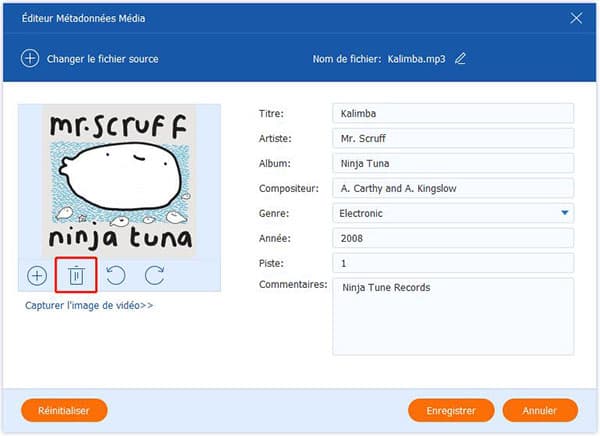
Task: Click the Genre: label
Action: click(x=274, y=213)
